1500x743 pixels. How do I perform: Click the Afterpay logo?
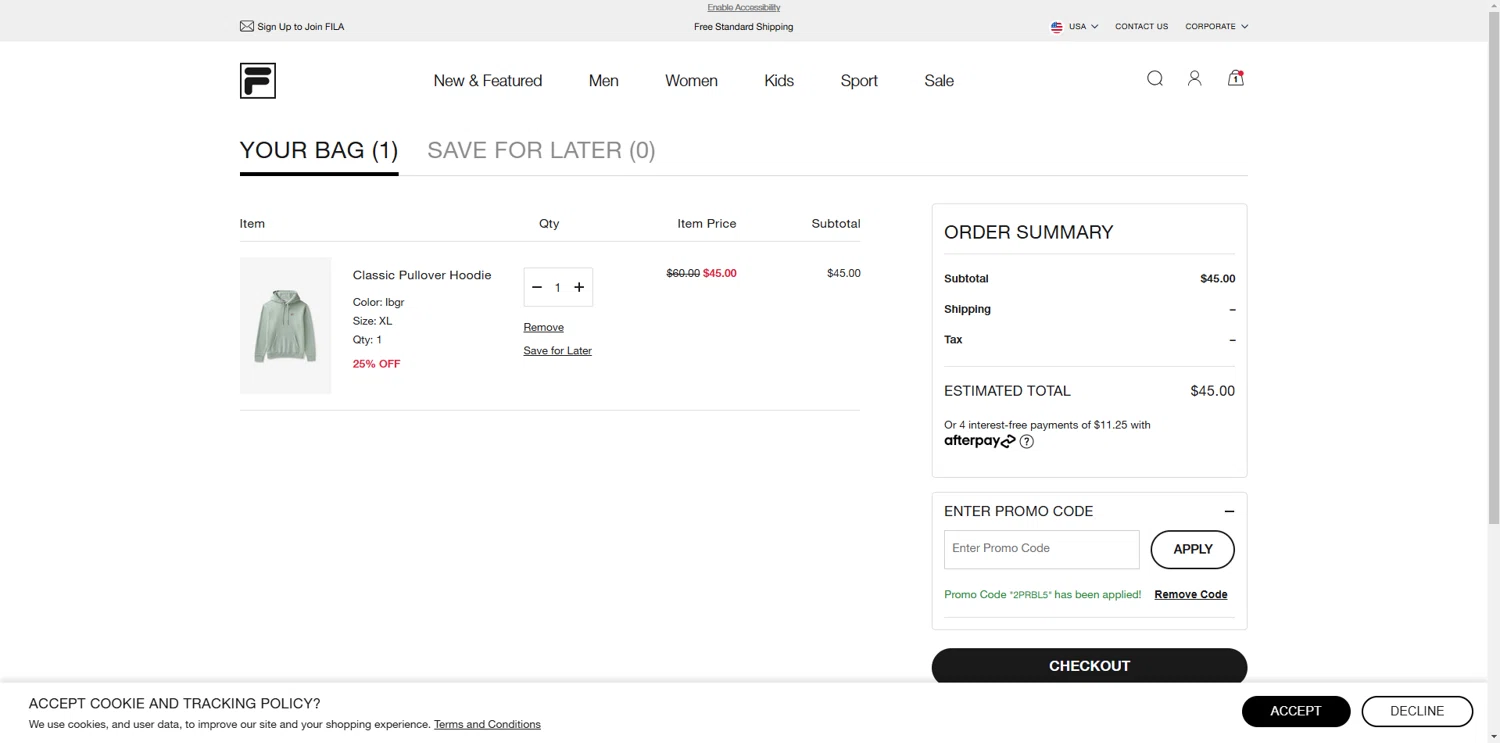pyautogui.click(x=980, y=441)
